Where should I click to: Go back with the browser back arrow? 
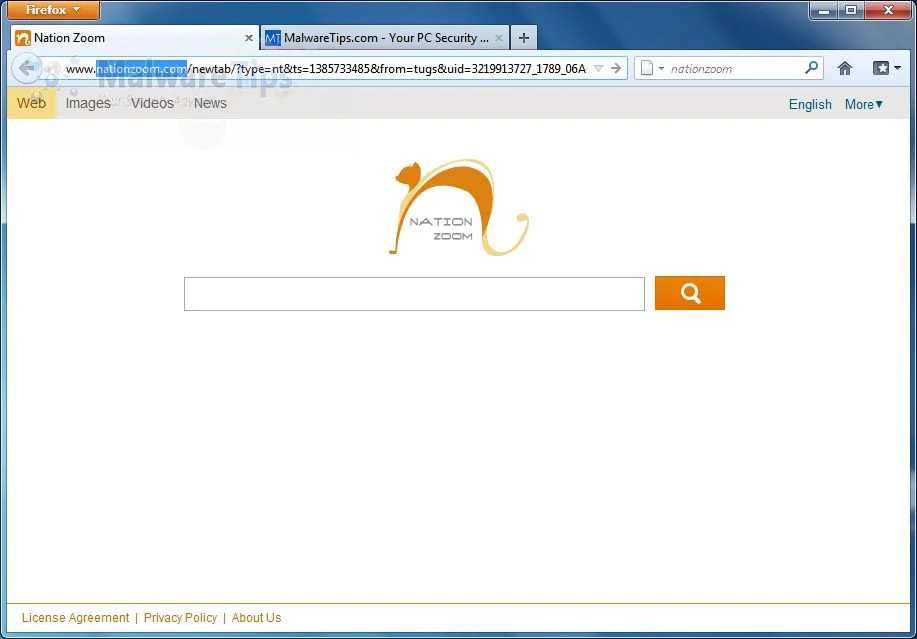pos(27,68)
